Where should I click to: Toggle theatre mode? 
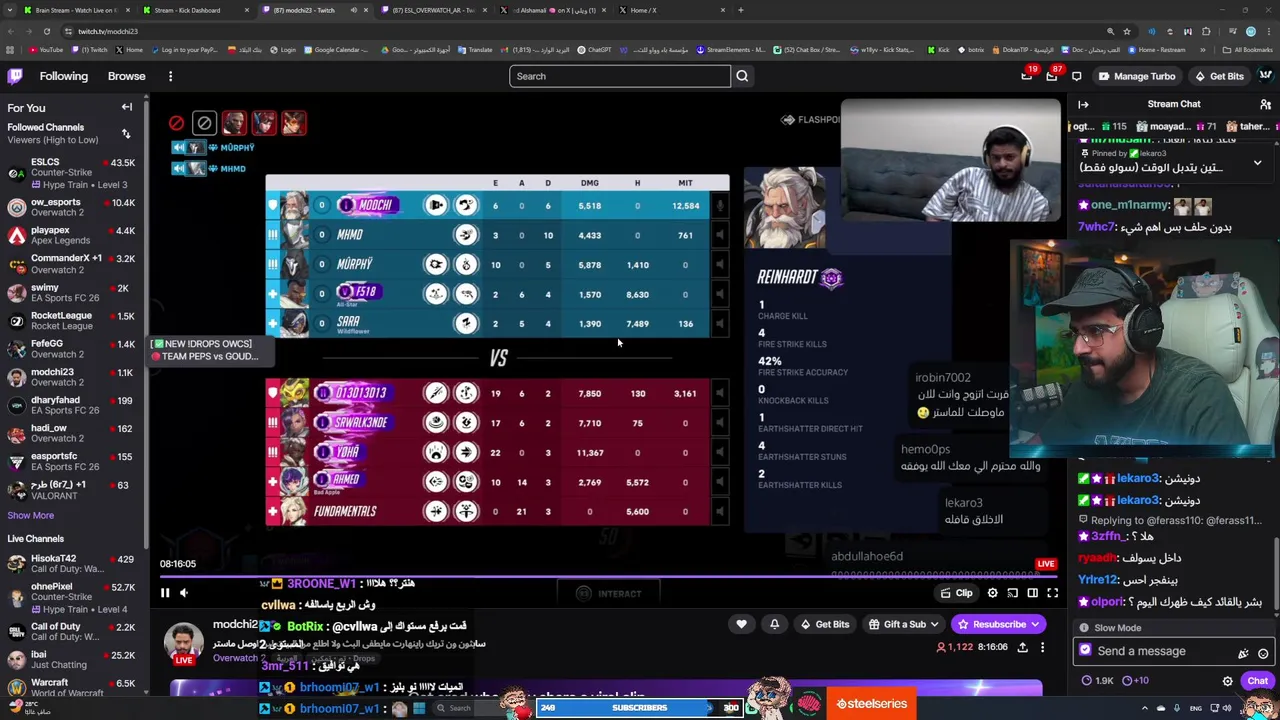1032,593
